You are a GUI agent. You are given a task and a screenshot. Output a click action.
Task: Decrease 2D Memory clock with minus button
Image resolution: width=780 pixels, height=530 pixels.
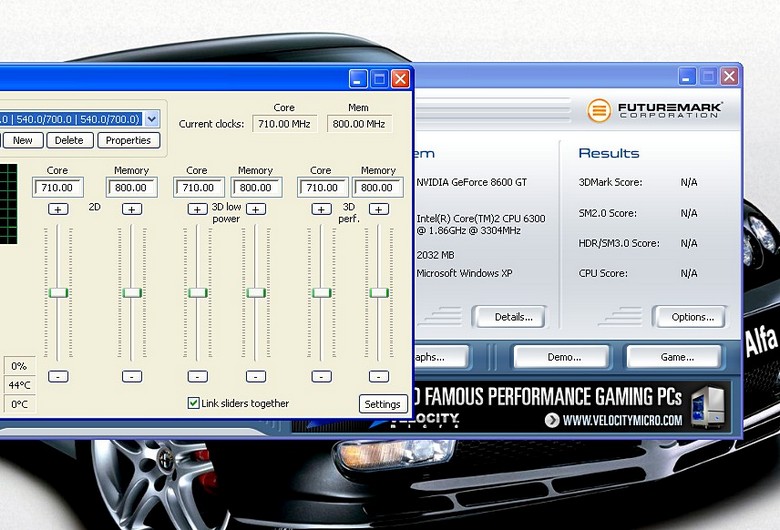tap(132, 376)
